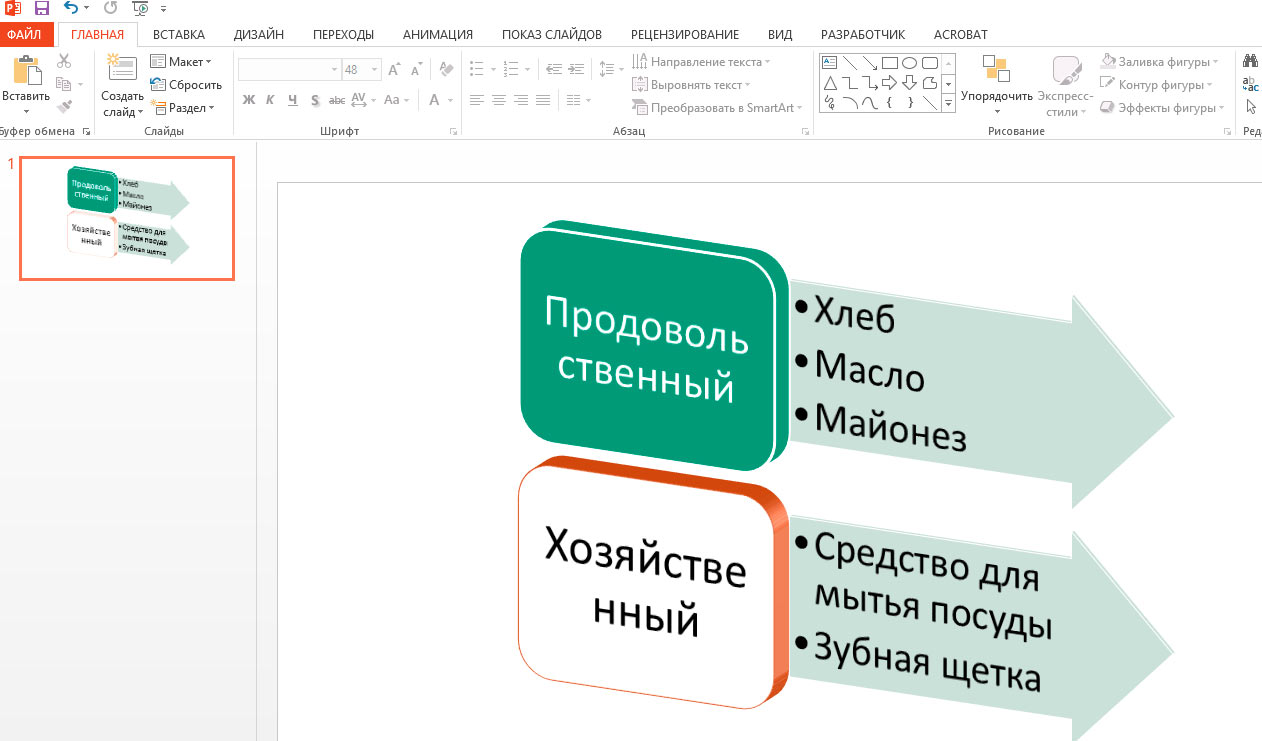Screen dimensions: 1262x741
Task: Click the Упорядочить arrange icon
Action: pyautogui.click(x=996, y=69)
